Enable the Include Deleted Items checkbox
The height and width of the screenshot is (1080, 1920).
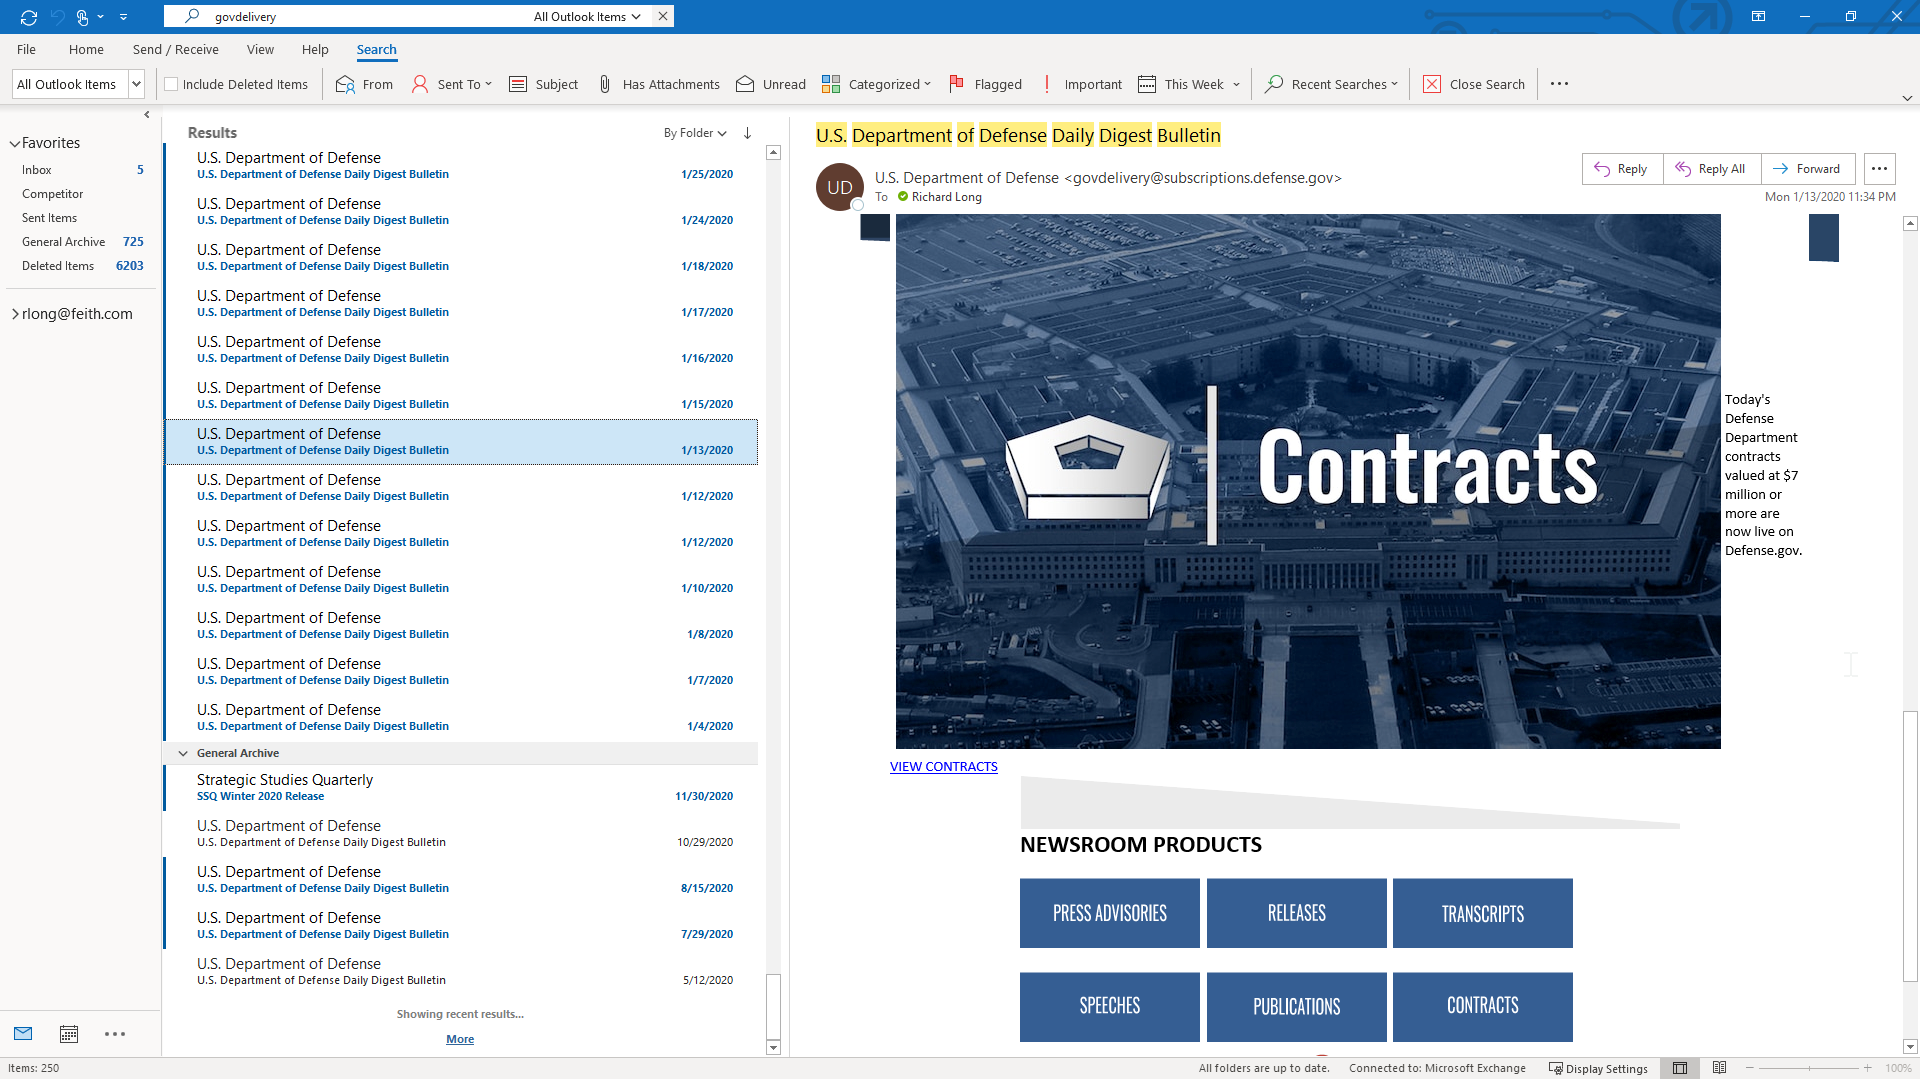pos(171,84)
